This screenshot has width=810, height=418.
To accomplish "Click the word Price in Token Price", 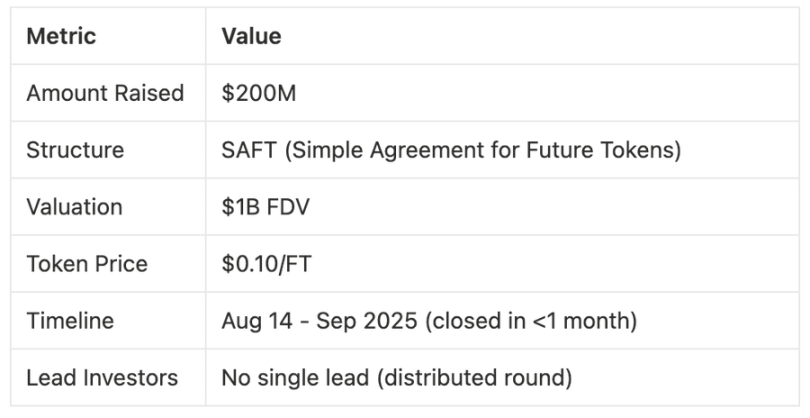I will (122, 264).
